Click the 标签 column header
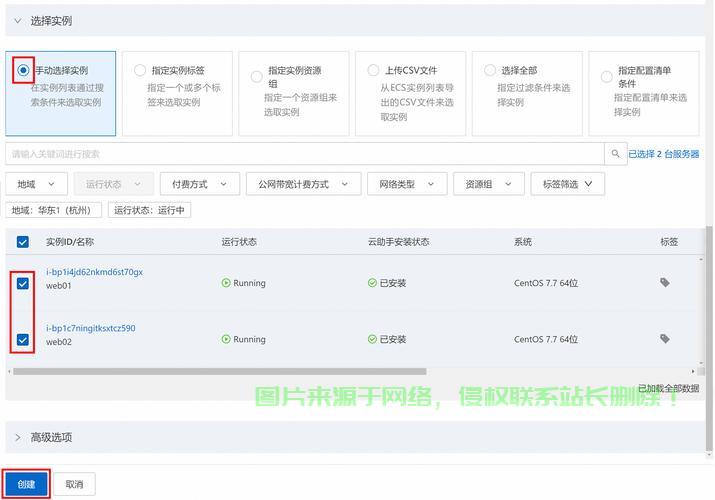The height and width of the screenshot is (500, 715). (x=669, y=242)
